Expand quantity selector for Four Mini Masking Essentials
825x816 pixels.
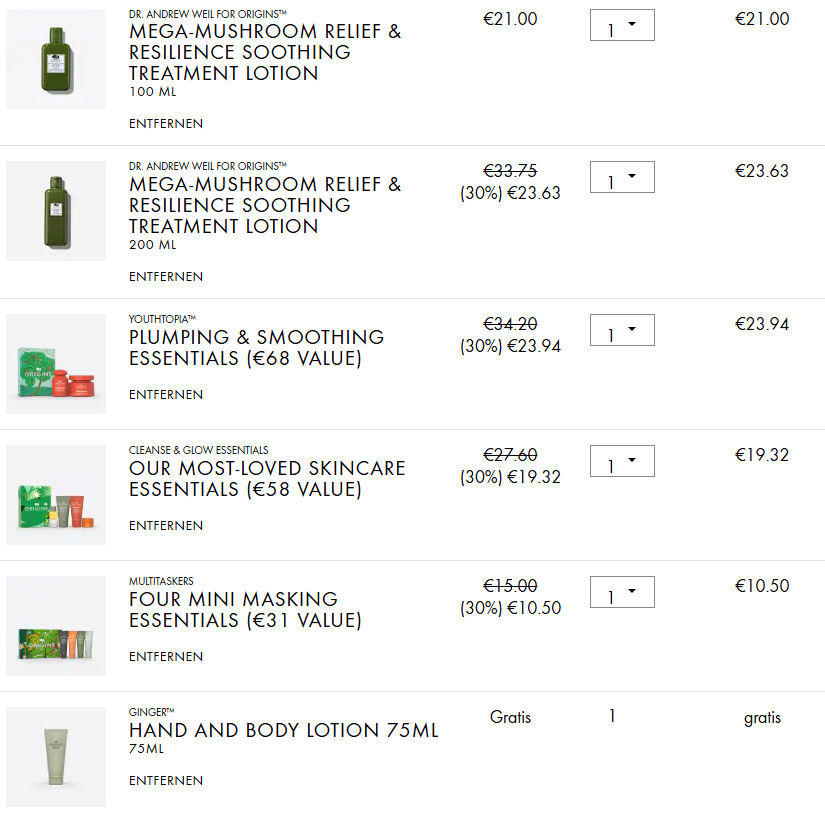tap(622, 593)
